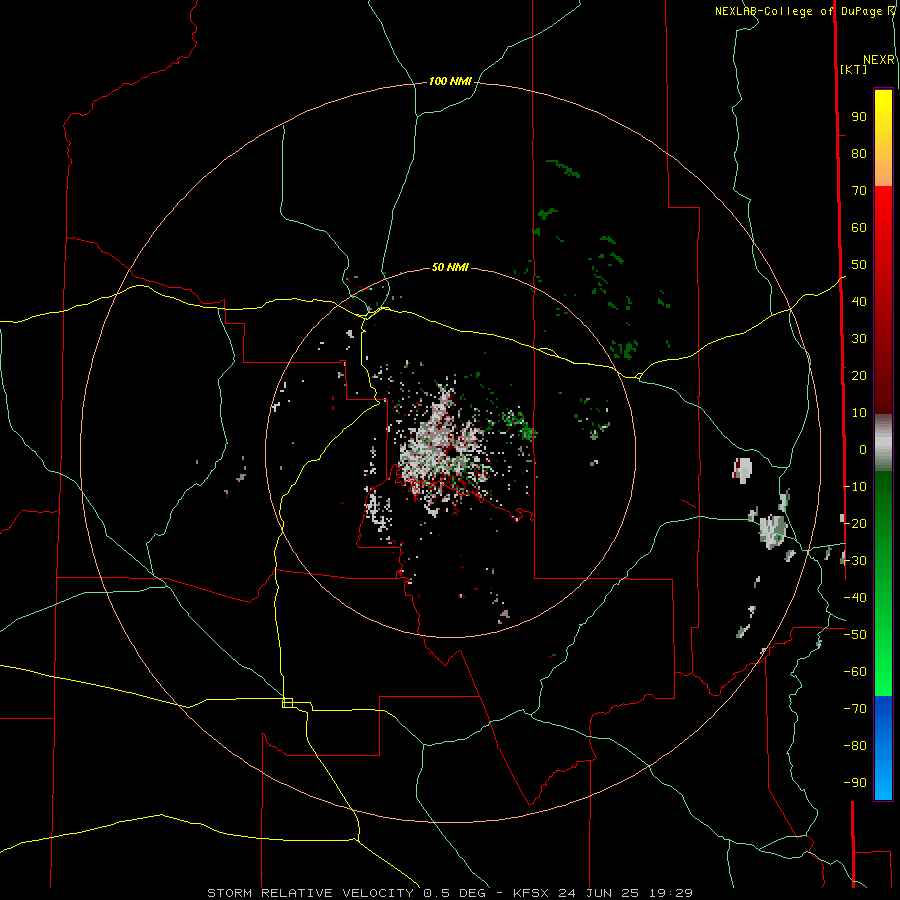This screenshot has height=900, width=900.
Task: Click the positive "30" scale value
Action: click(859, 339)
